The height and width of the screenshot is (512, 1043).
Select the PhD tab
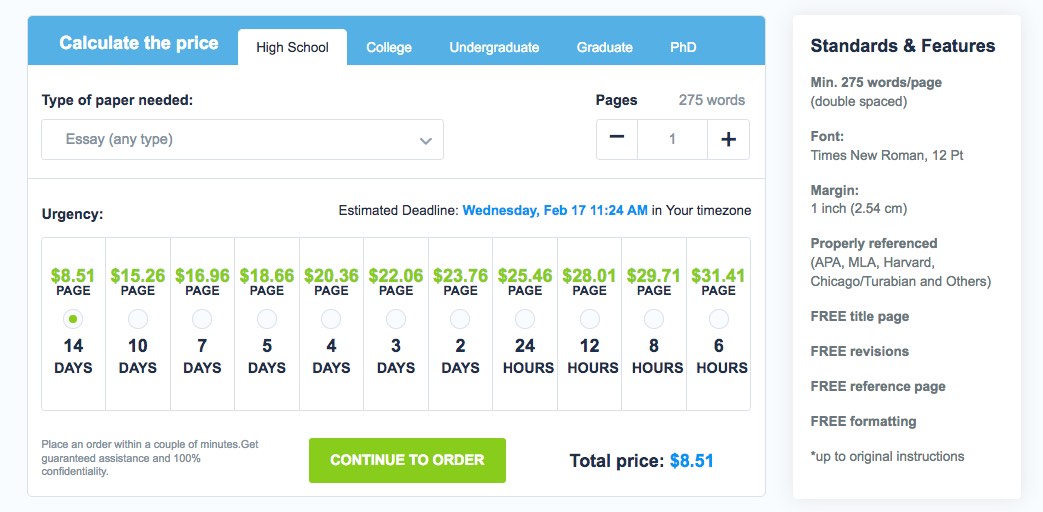[683, 47]
